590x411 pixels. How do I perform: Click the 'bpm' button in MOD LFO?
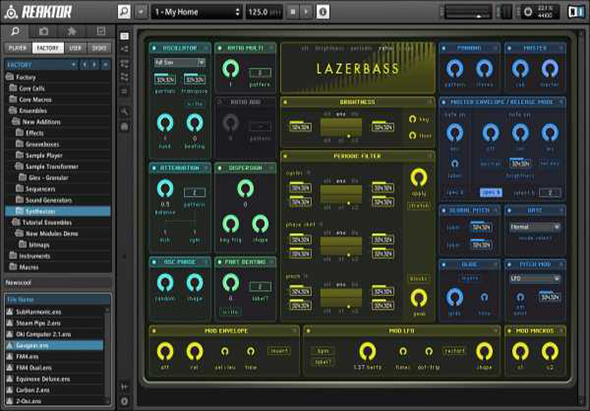tap(323, 351)
